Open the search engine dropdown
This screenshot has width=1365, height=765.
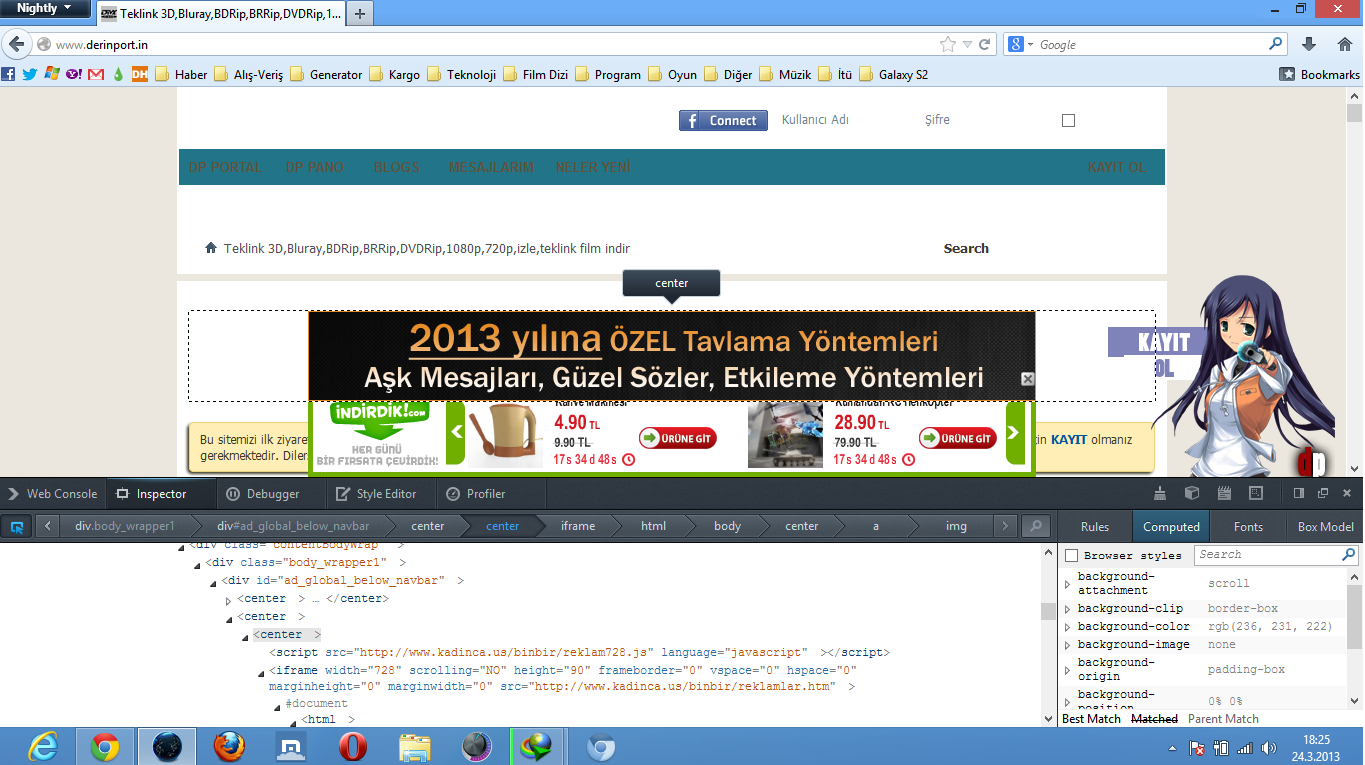click(1020, 44)
